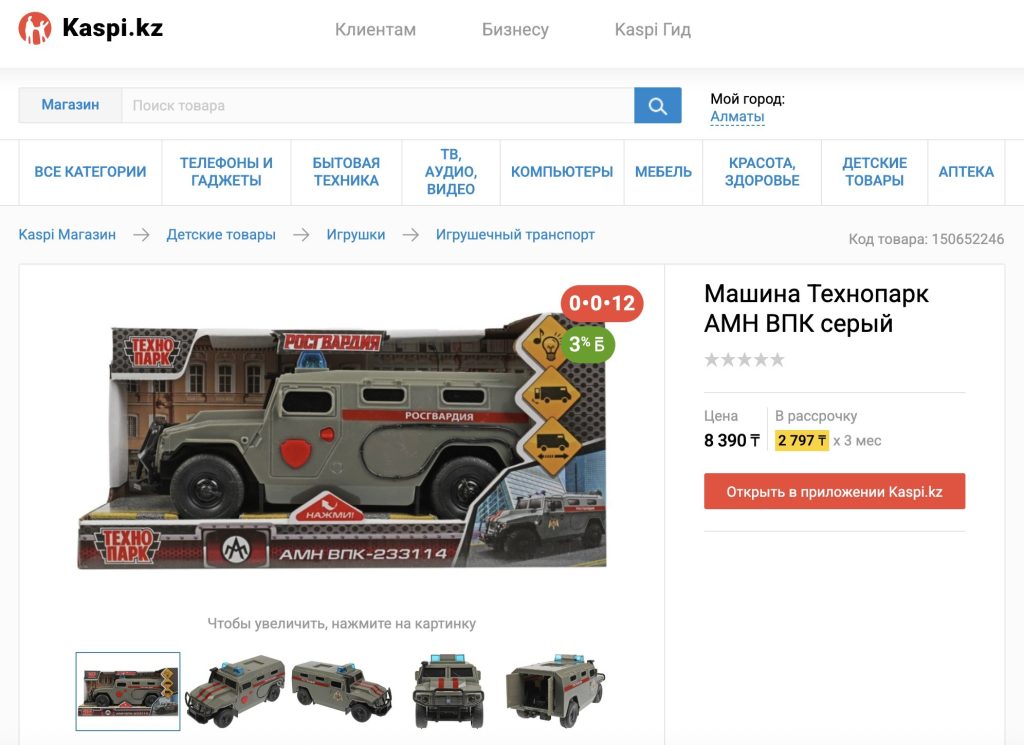The height and width of the screenshot is (745, 1024).
Task: Click the magnifier search button
Action: [658, 105]
